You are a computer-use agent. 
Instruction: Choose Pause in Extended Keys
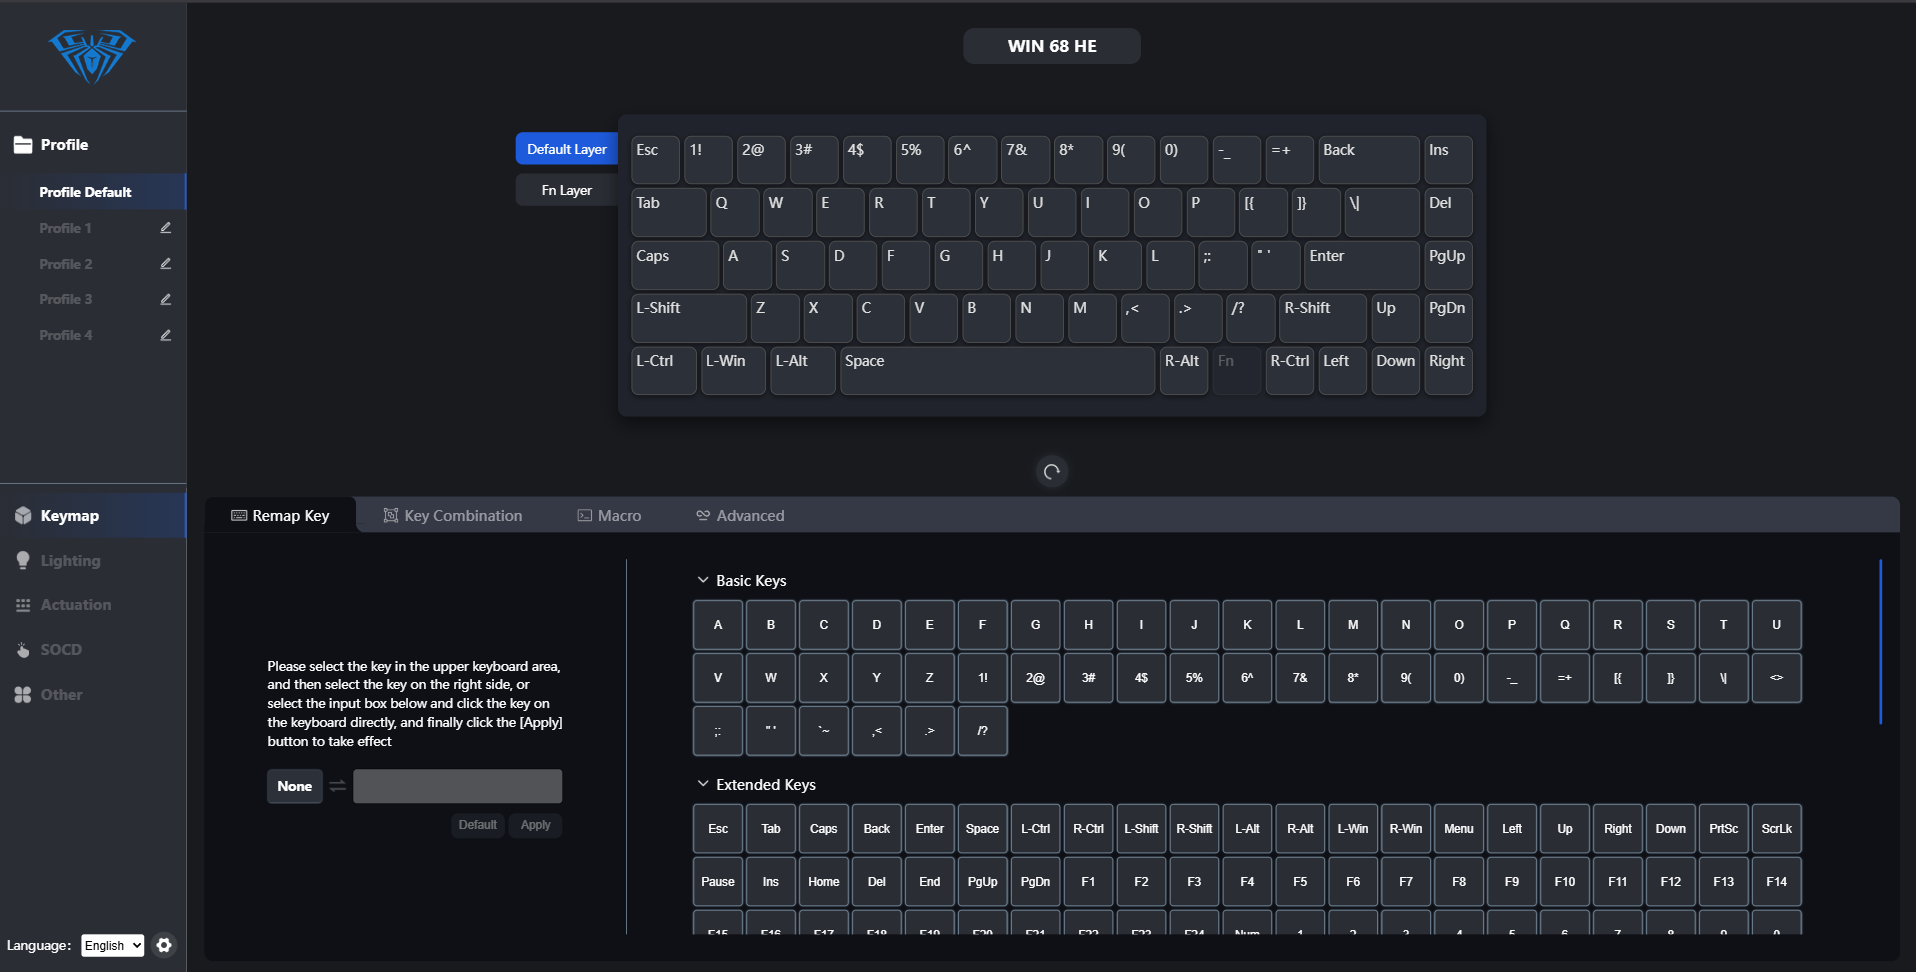click(x=718, y=882)
